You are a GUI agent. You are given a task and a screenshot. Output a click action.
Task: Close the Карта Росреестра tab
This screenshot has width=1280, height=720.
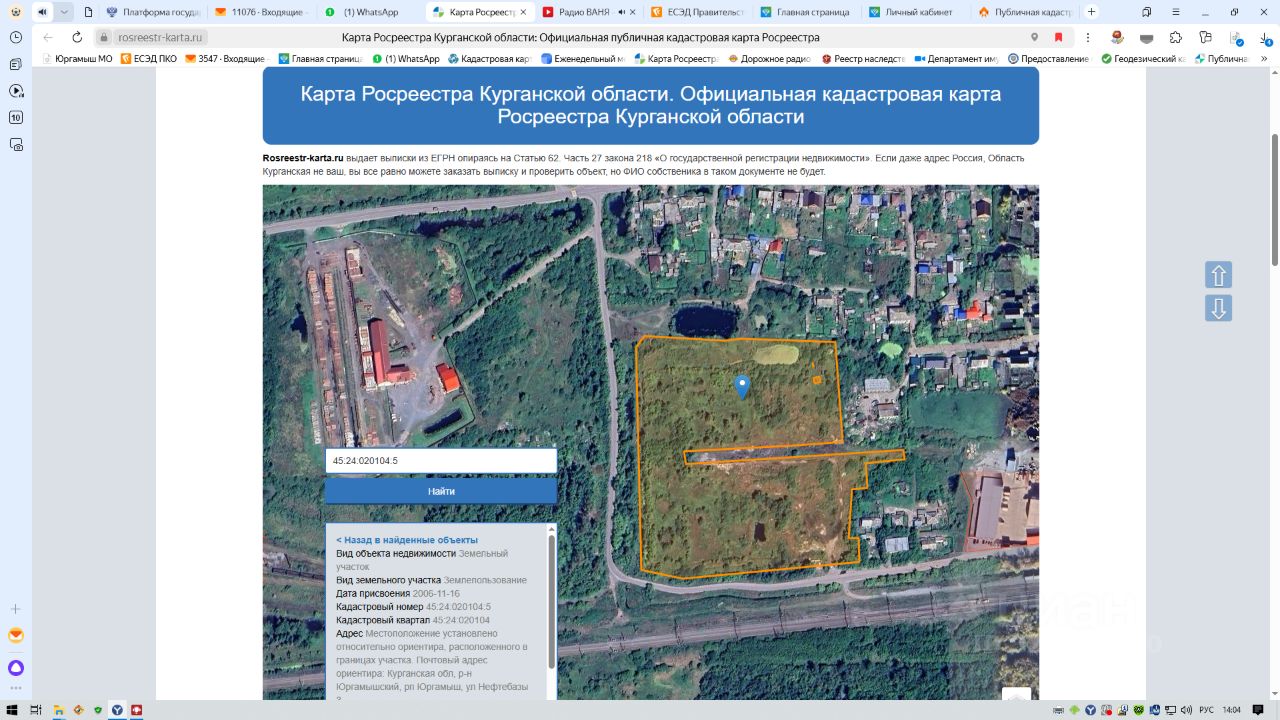pyautogui.click(x=522, y=12)
